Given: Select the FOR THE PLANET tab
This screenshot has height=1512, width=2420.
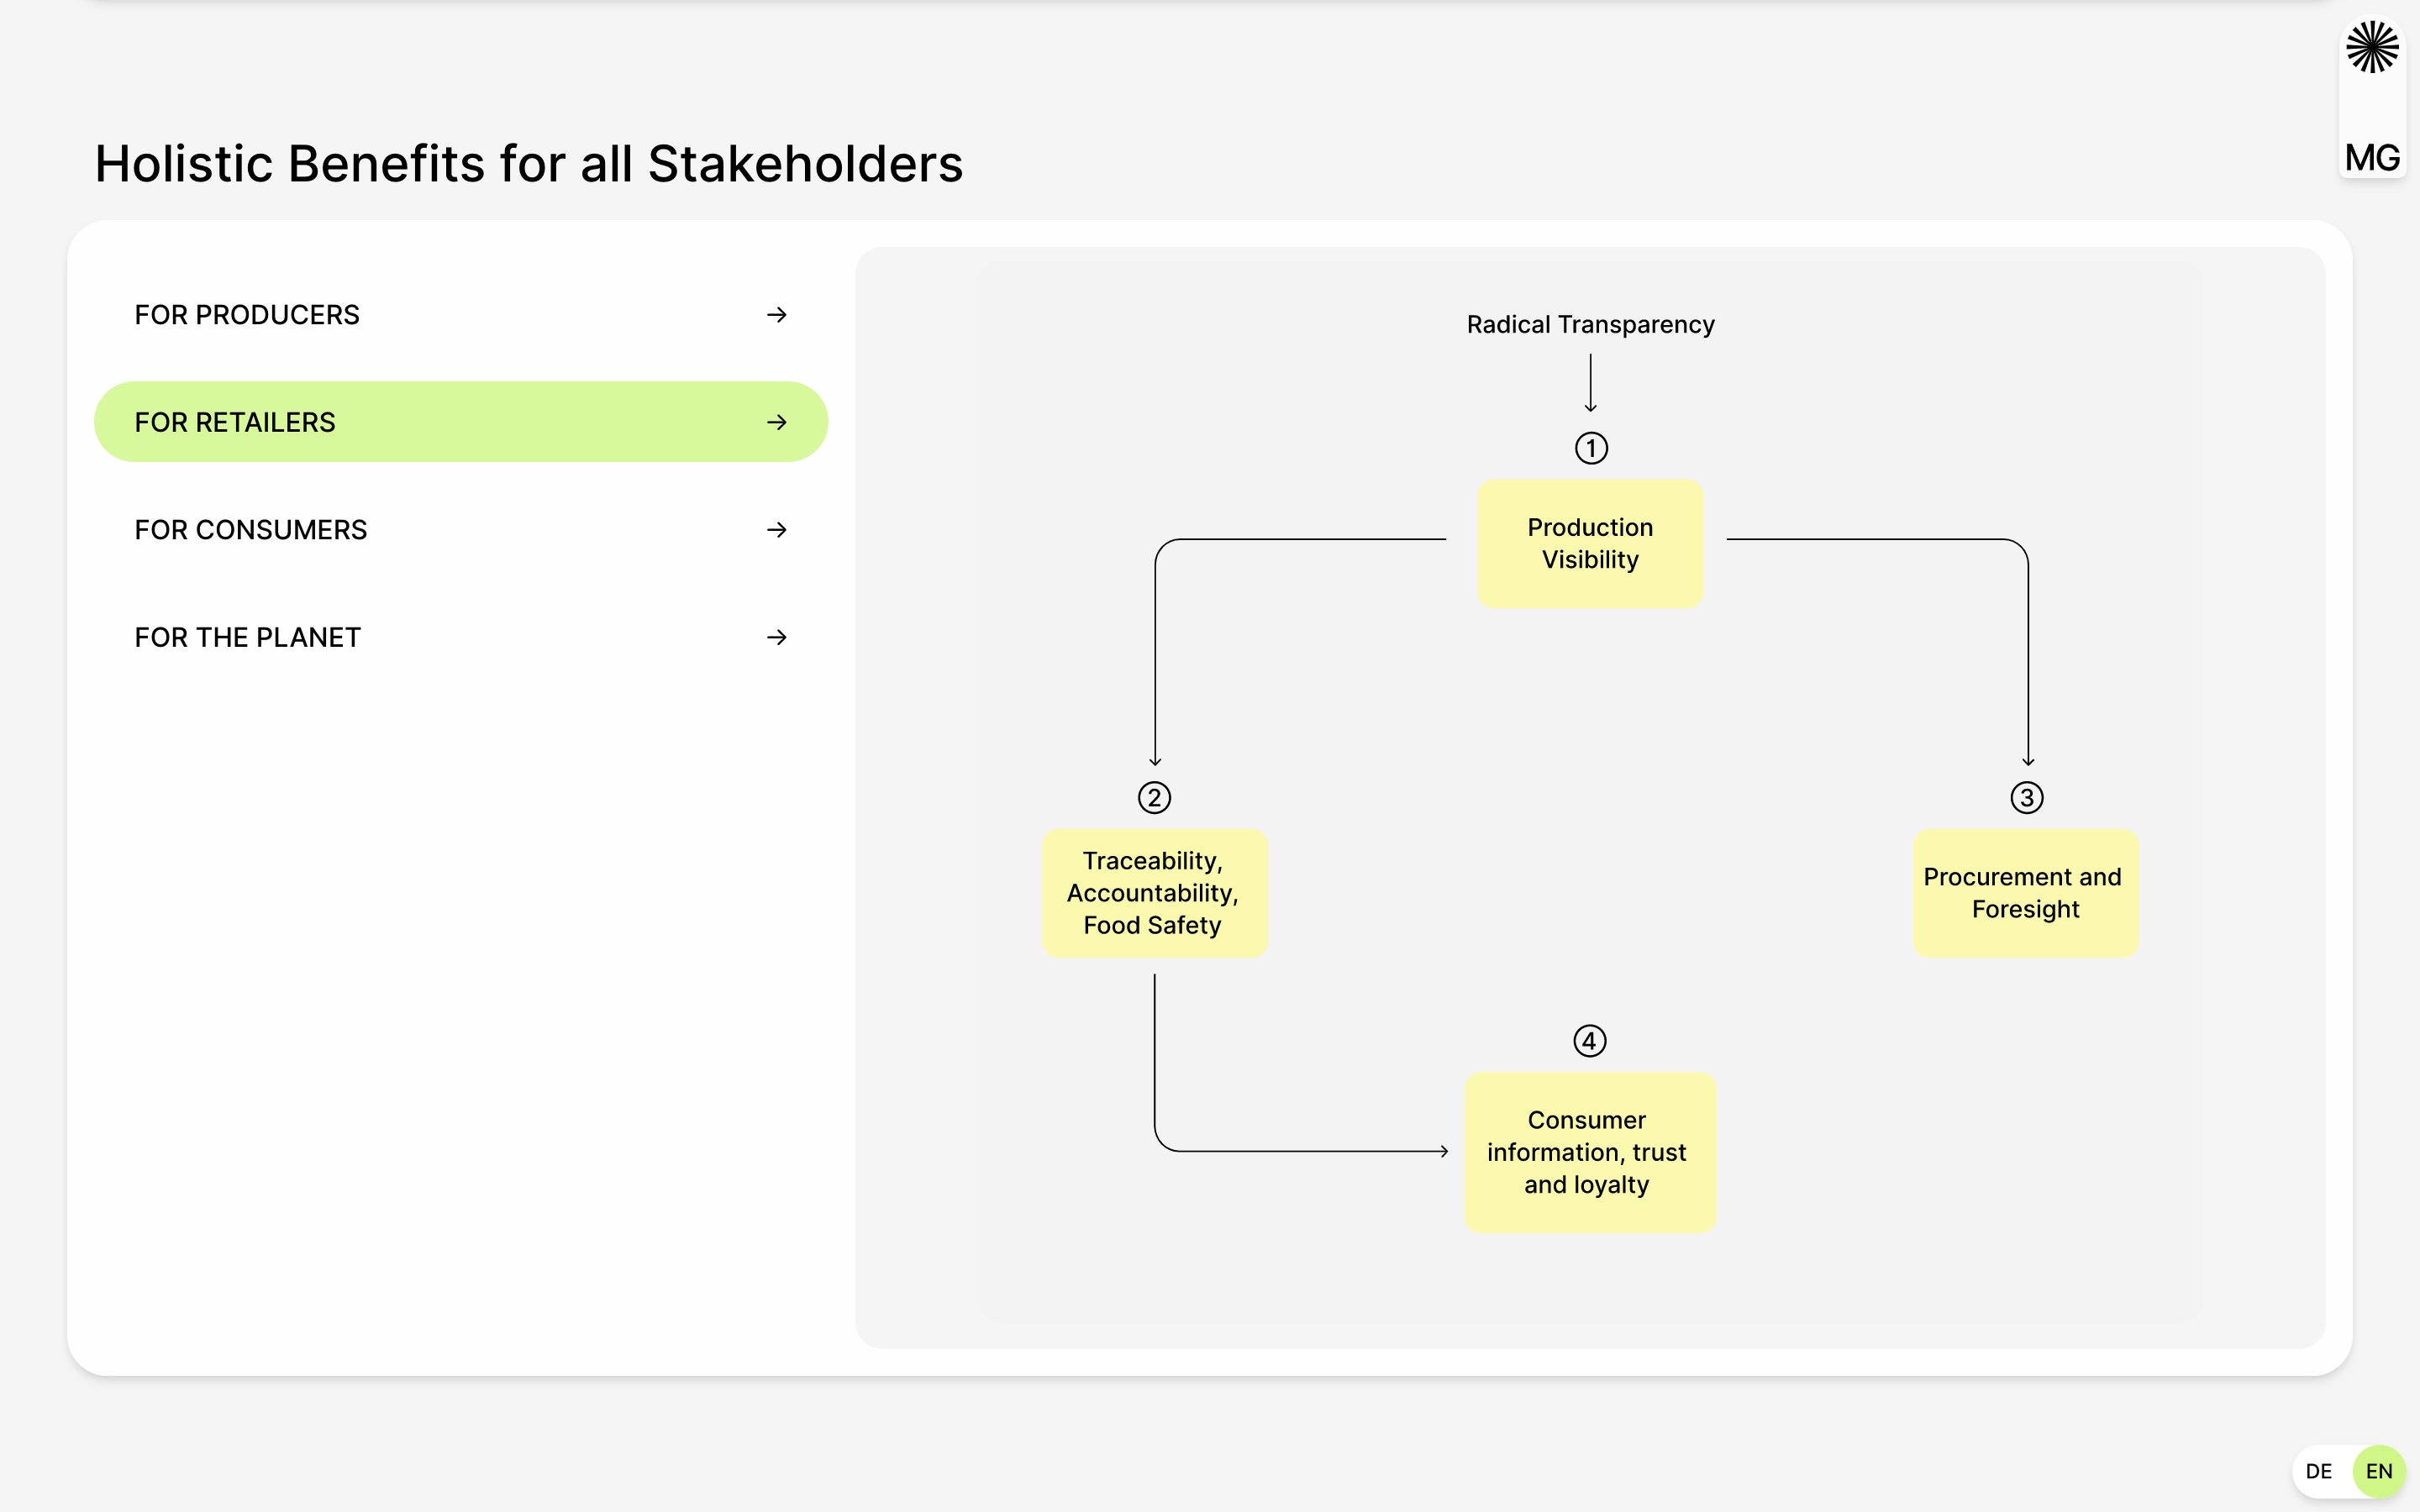Looking at the screenshot, I should tap(248, 637).
